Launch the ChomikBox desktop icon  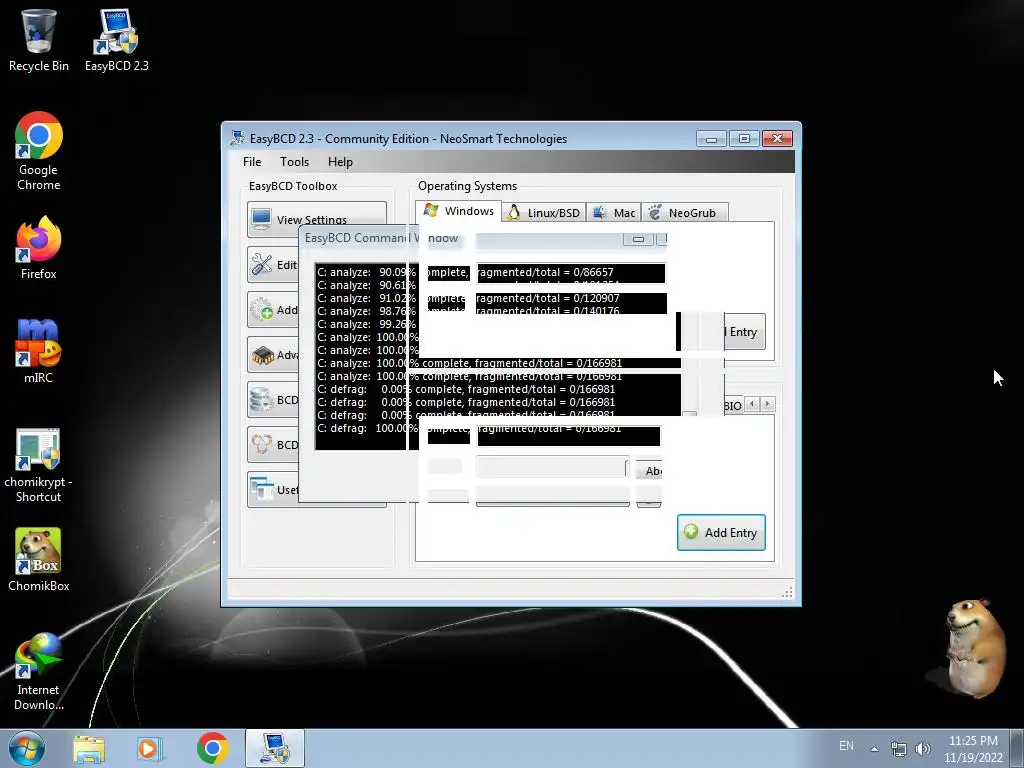coord(39,560)
